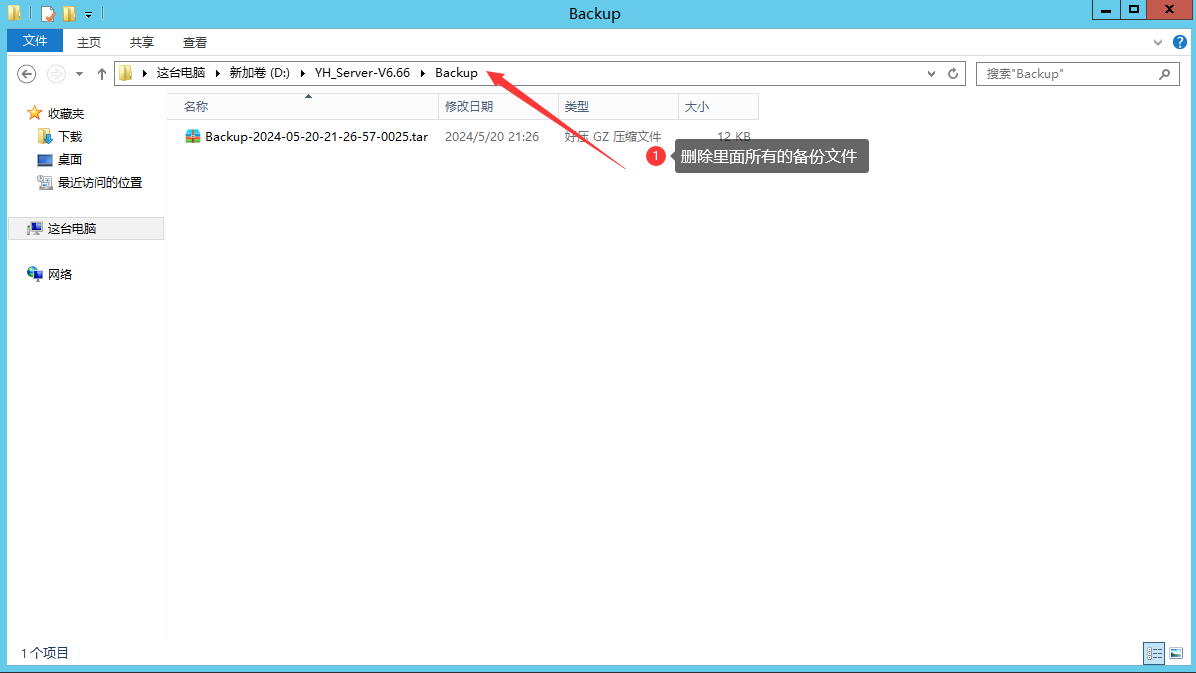This screenshot has width=1196, height=673.
Task: Click the Properties quick access icon
Action: point(48,14)
